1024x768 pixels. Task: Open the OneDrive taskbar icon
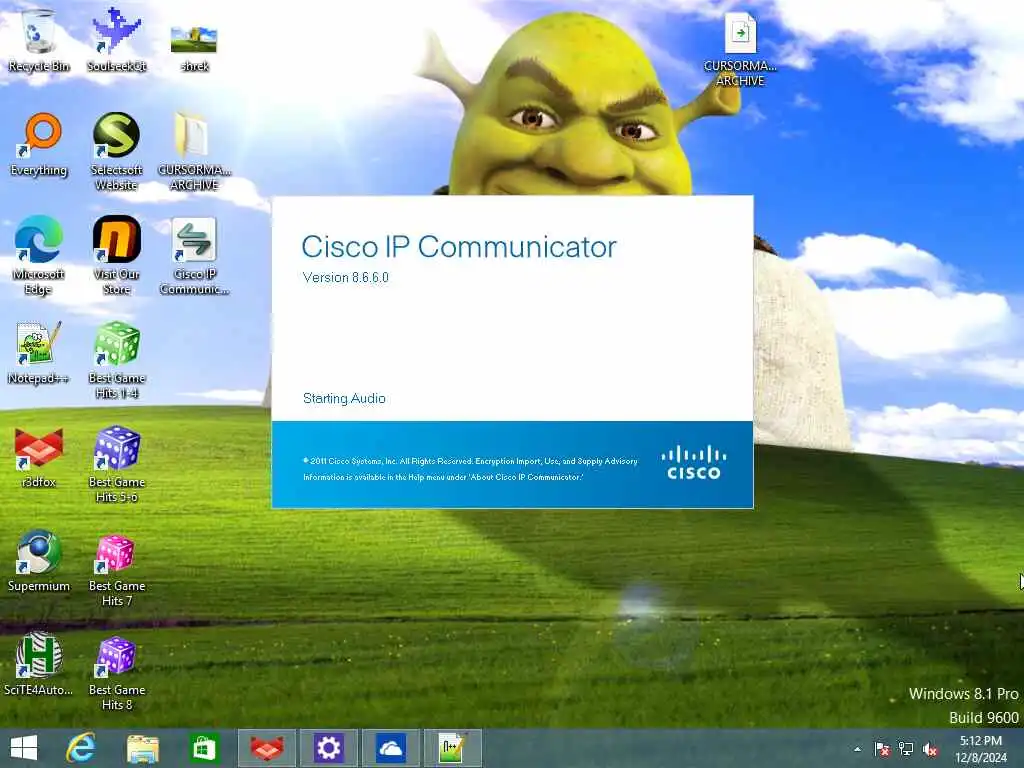391,748
